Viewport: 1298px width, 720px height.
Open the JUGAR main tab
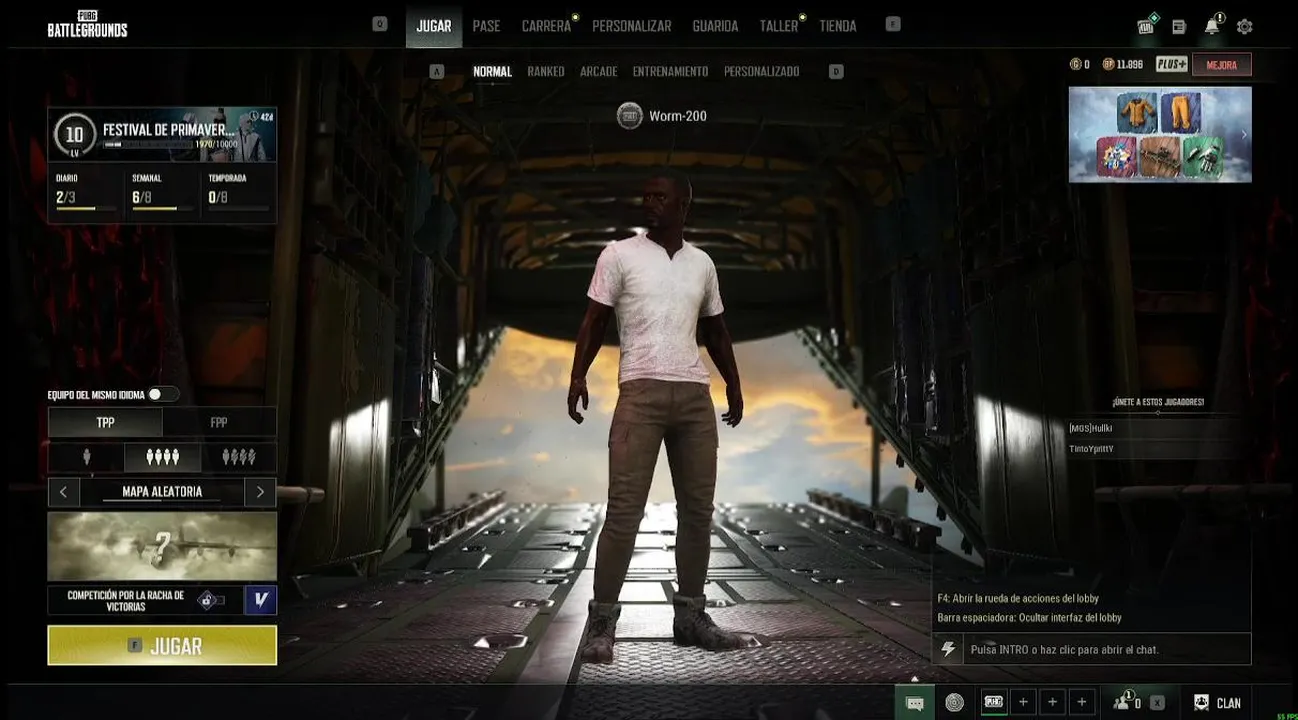pyautogui.click(x=434, y=26)
